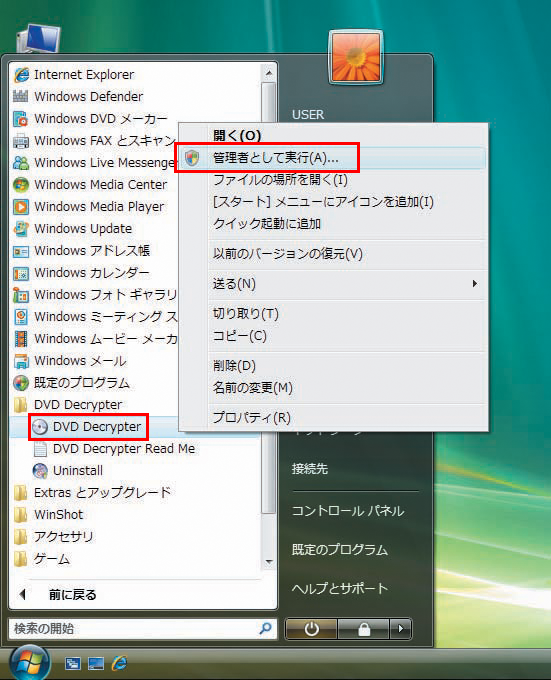Click the Windows Update icon
This screenshot has width=551, height=680.
tap(21, 229)
